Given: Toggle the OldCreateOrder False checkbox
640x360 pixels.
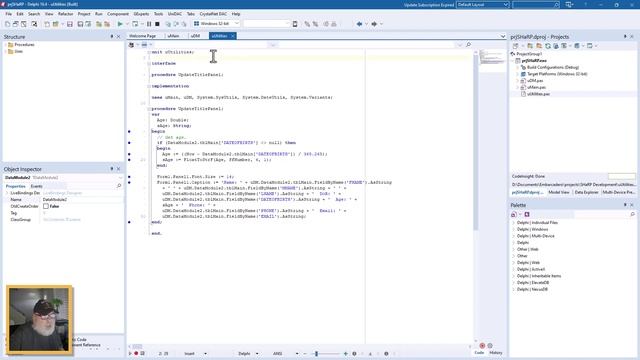Looking at the screenshot, I should pyautogui.click(x=46, y=207).
